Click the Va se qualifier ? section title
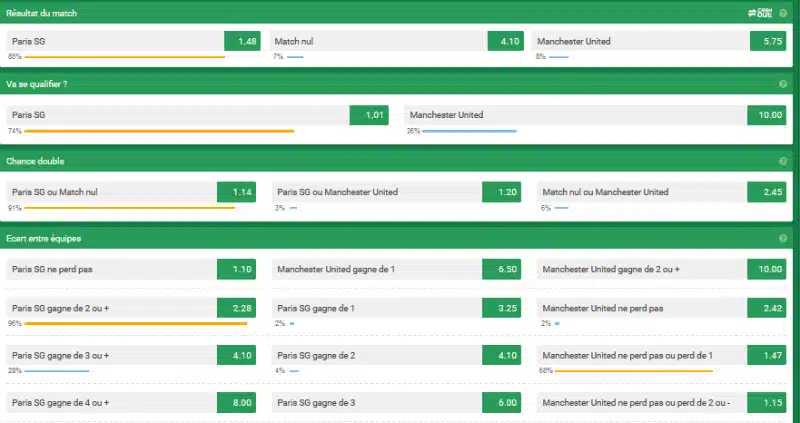 click(x=37, y=84)
